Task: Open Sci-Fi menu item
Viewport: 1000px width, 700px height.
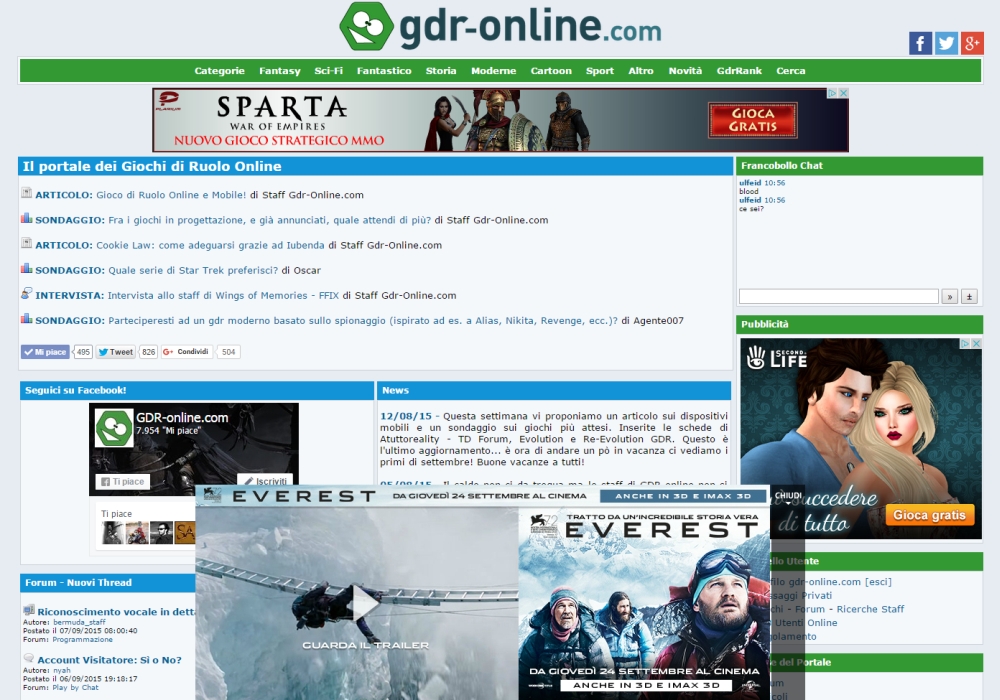Action: click(x=328, y=71)
